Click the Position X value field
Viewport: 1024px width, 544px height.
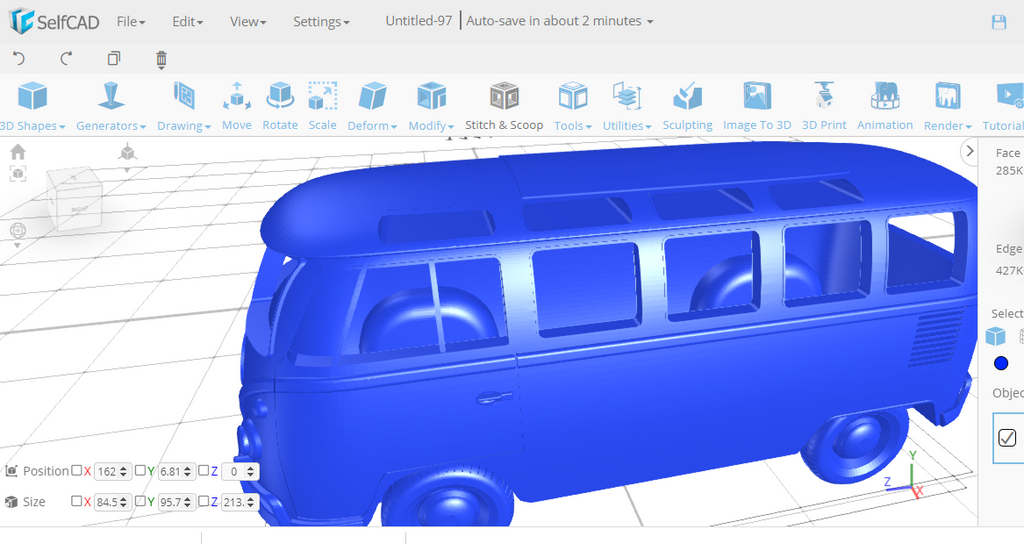coord(106,471)
